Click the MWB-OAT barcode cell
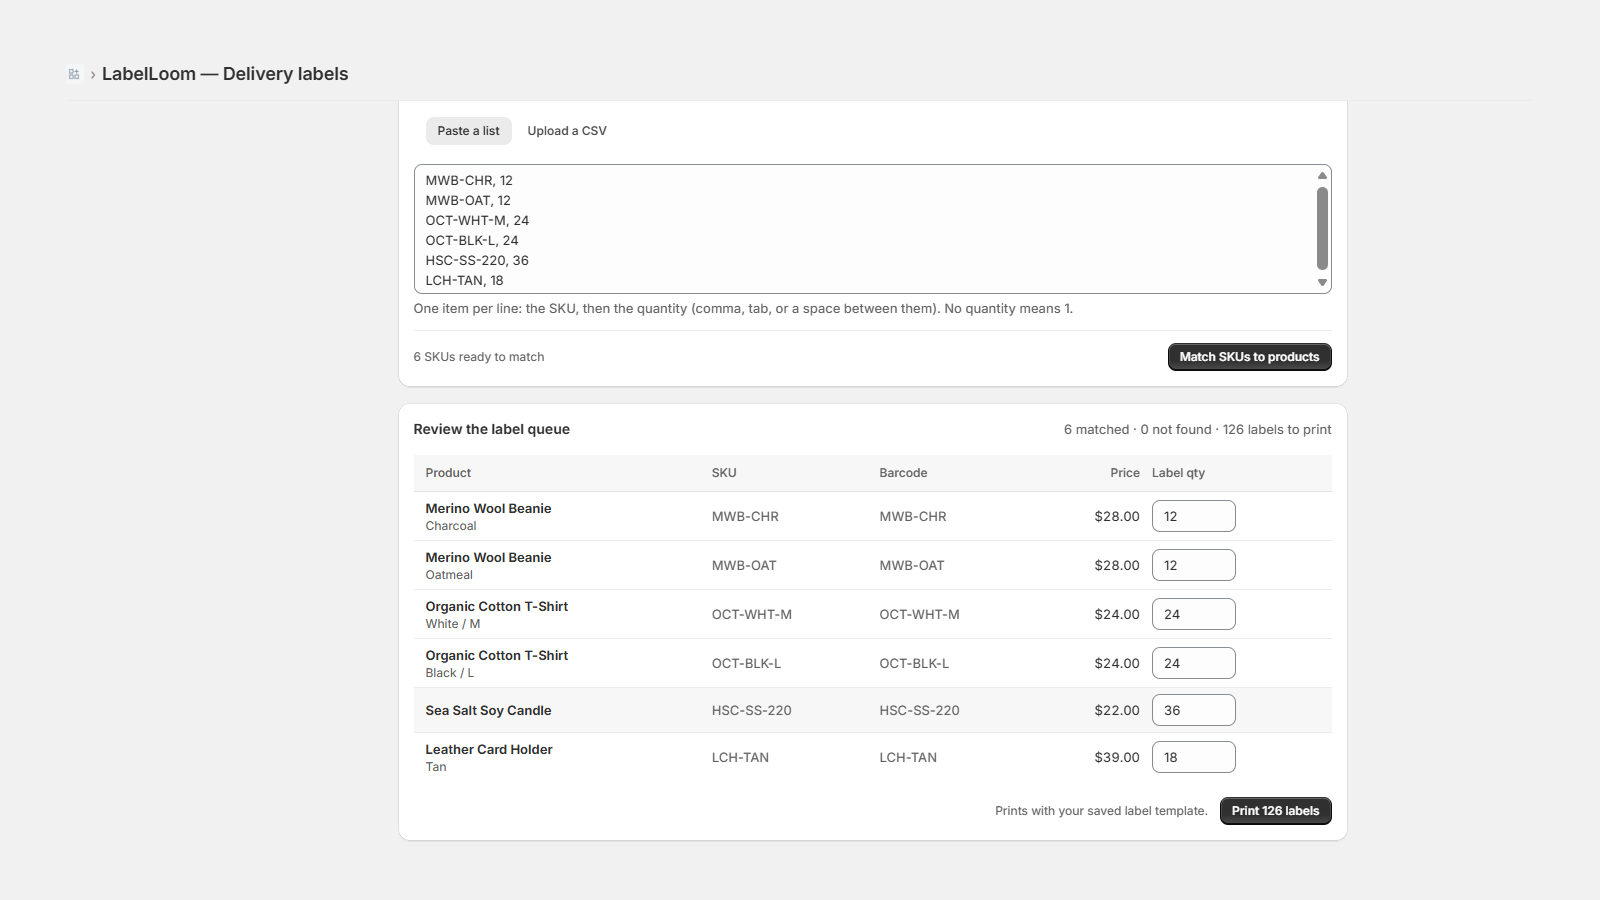 pos(912,565)
